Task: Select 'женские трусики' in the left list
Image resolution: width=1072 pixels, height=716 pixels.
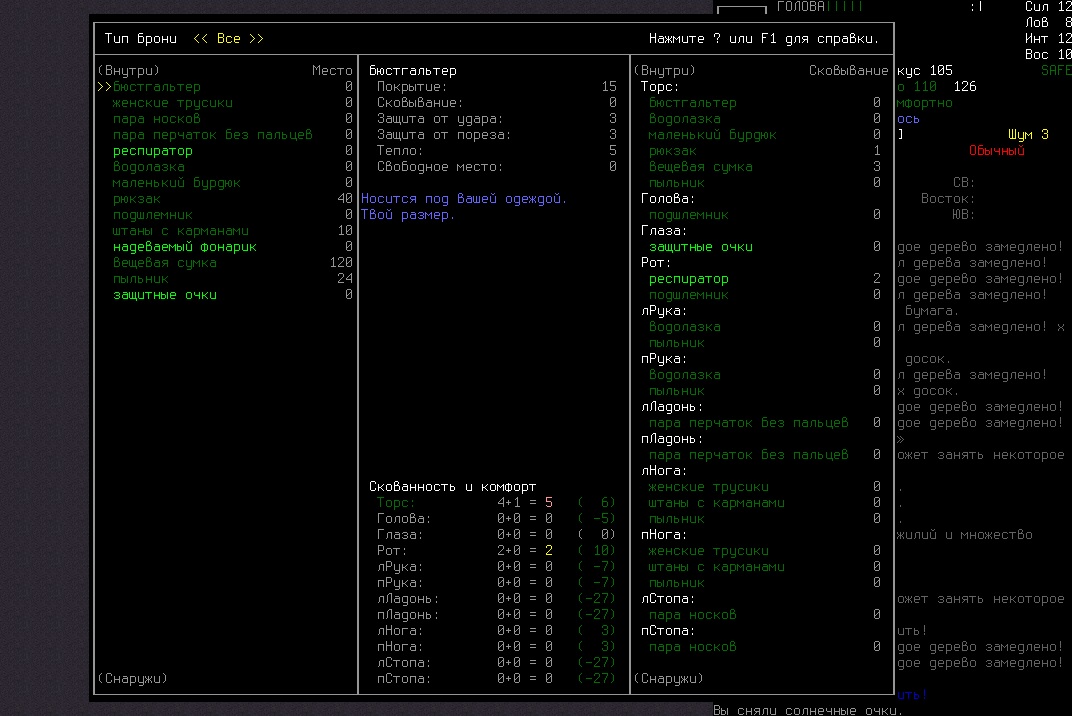Action: pyautogui.click(x=172, y=103)
